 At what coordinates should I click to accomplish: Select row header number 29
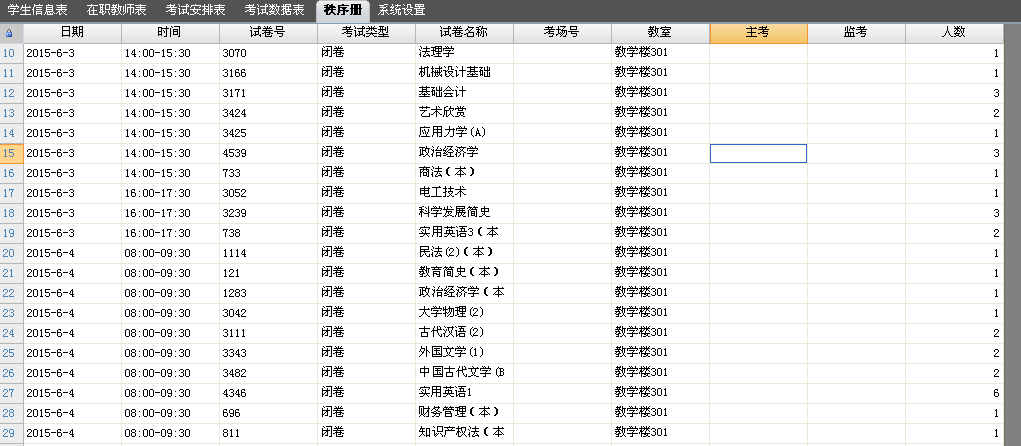click(11, 433)
